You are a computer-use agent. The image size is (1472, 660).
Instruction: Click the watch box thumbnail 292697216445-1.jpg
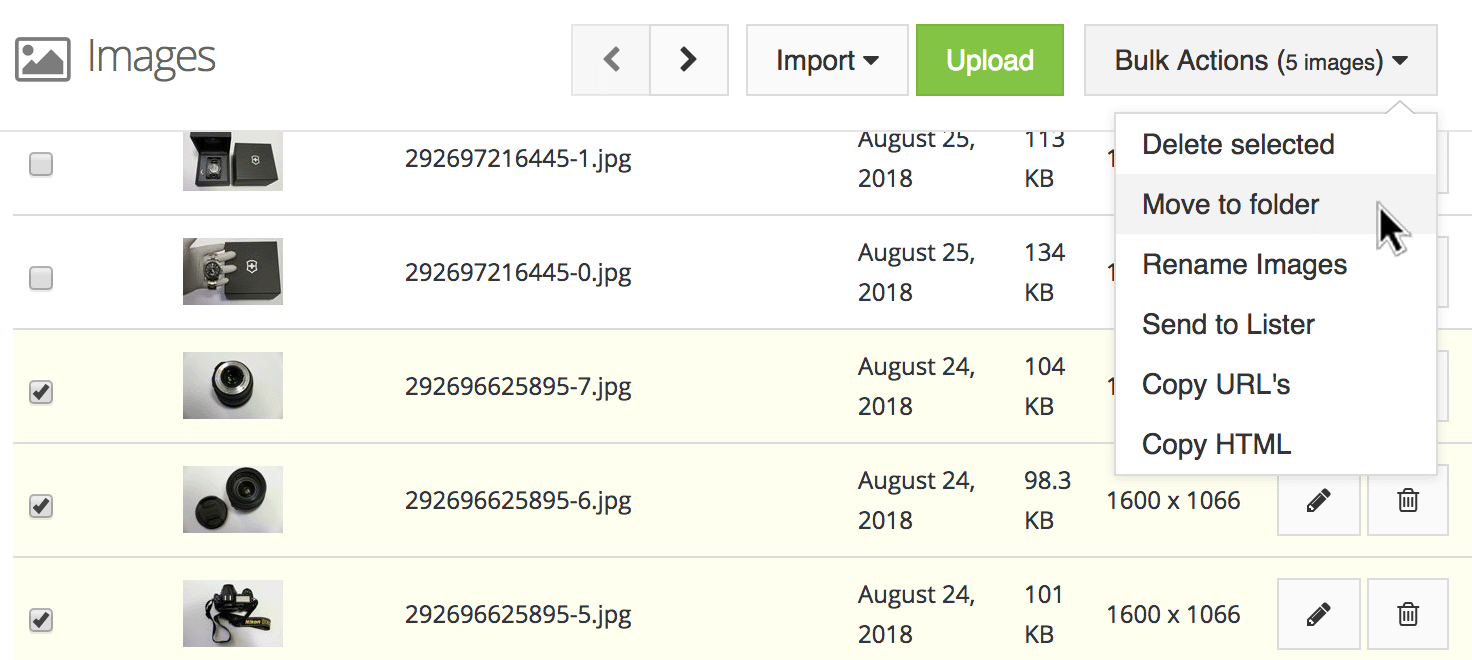tap(232, 160)
